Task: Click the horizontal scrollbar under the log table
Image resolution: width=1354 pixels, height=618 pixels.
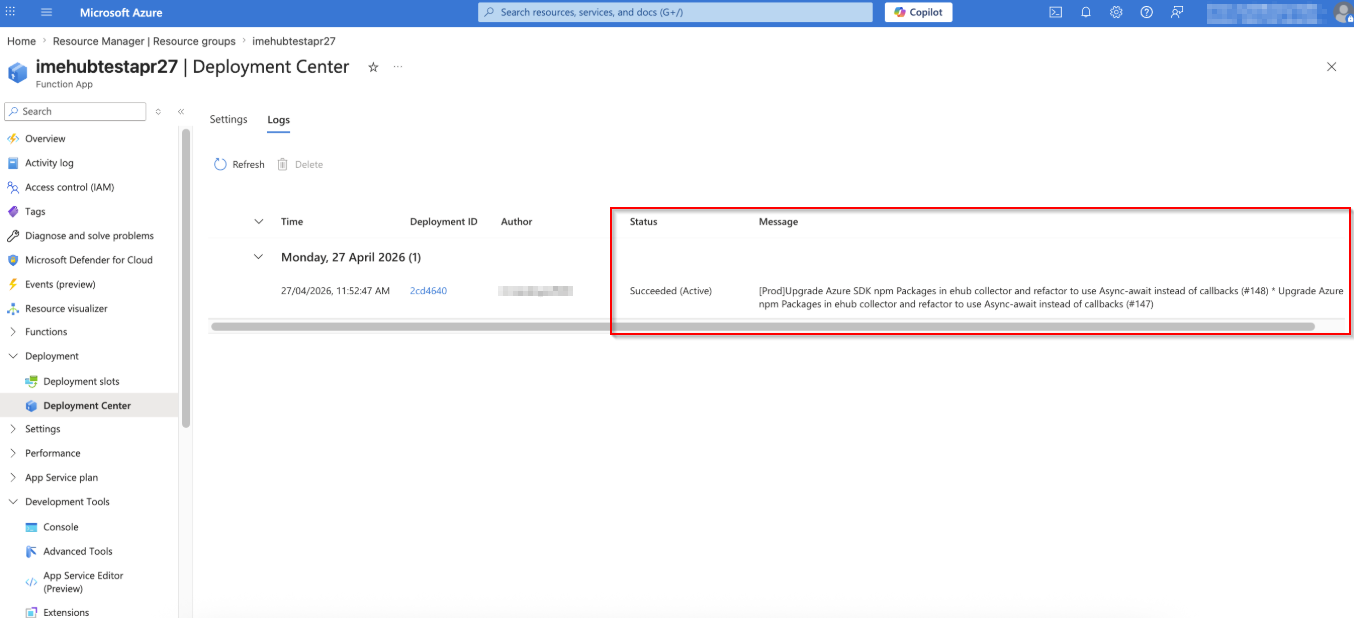Action: point(762,326)
